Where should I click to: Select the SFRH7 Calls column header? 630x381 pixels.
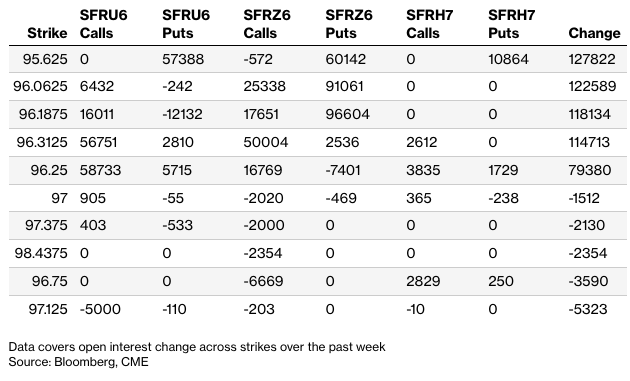430,24
